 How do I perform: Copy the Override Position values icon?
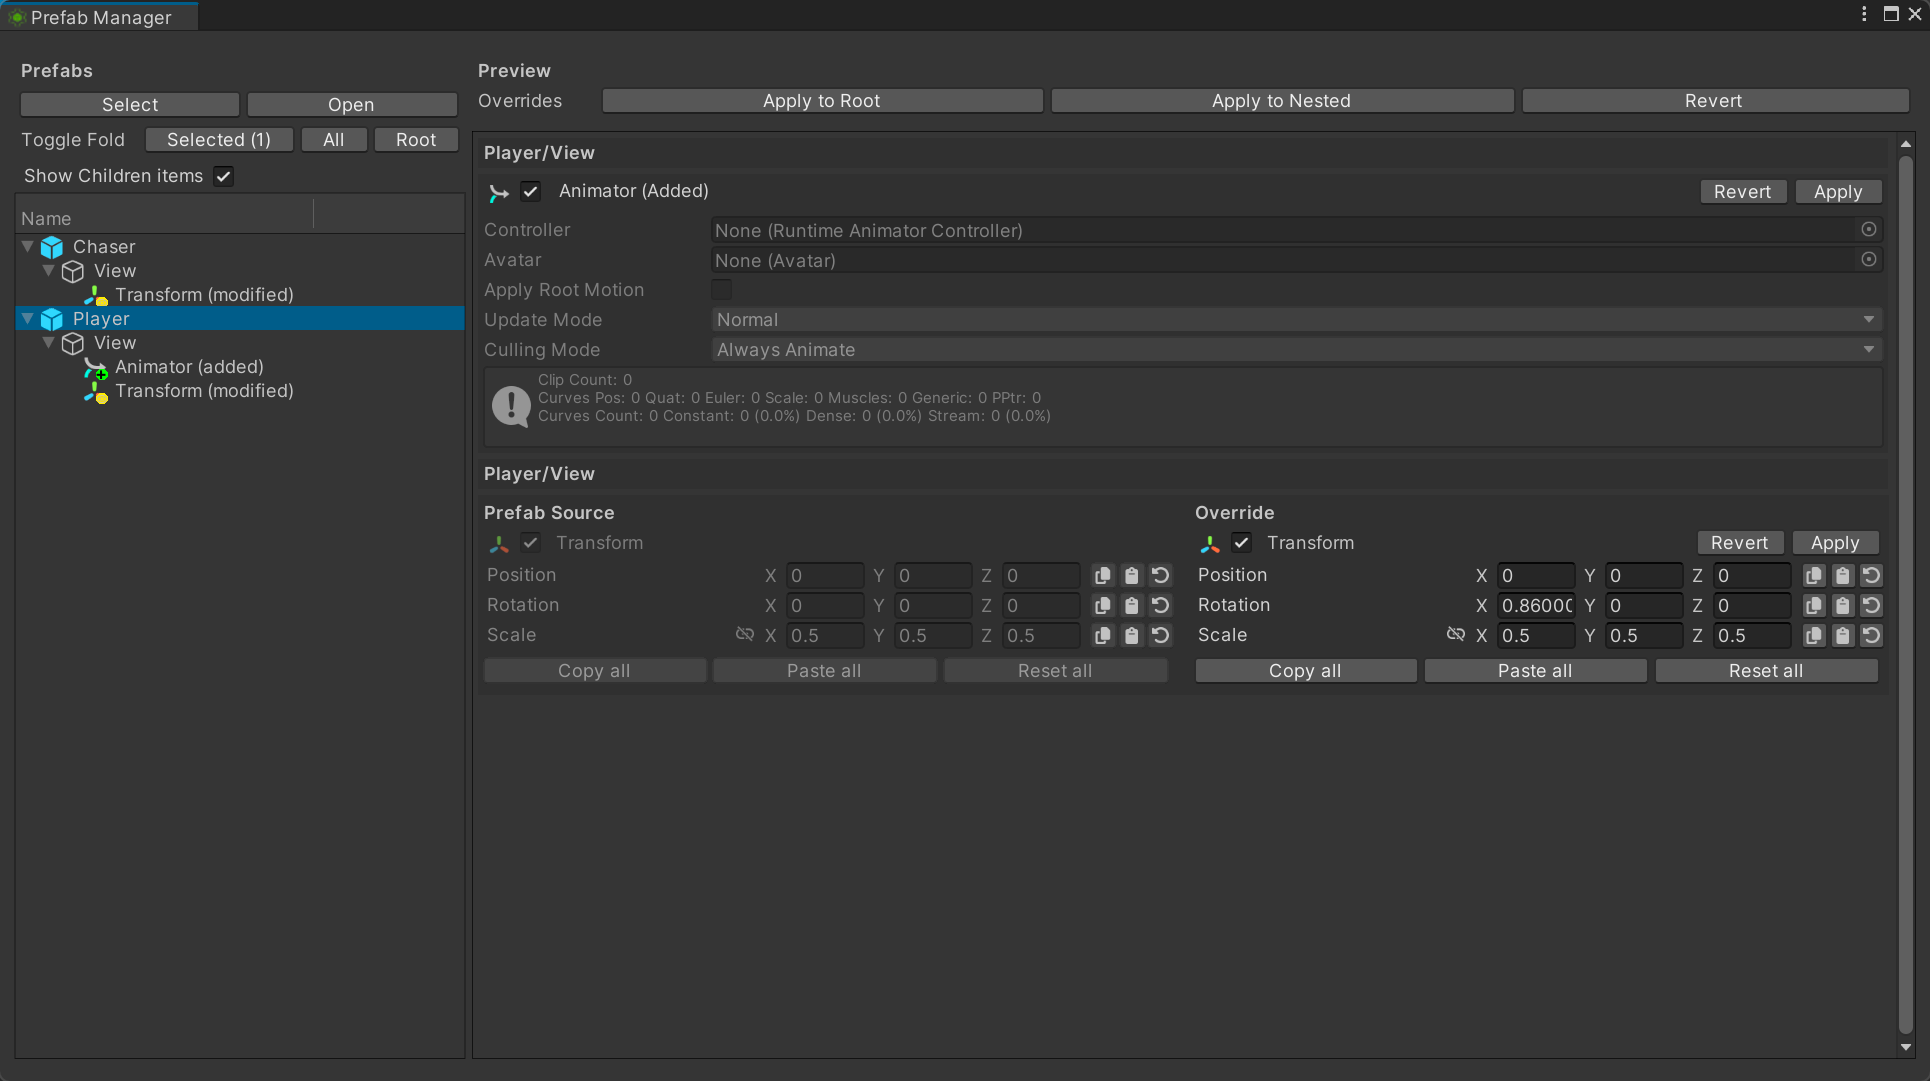[1813, 575]
